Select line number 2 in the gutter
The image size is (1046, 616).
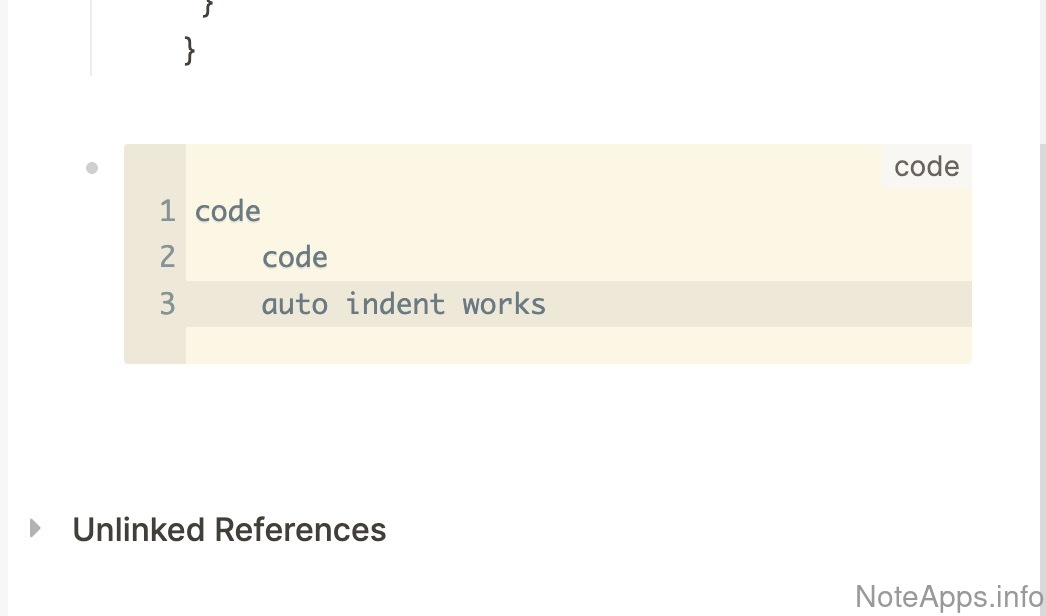click(167, 258)
